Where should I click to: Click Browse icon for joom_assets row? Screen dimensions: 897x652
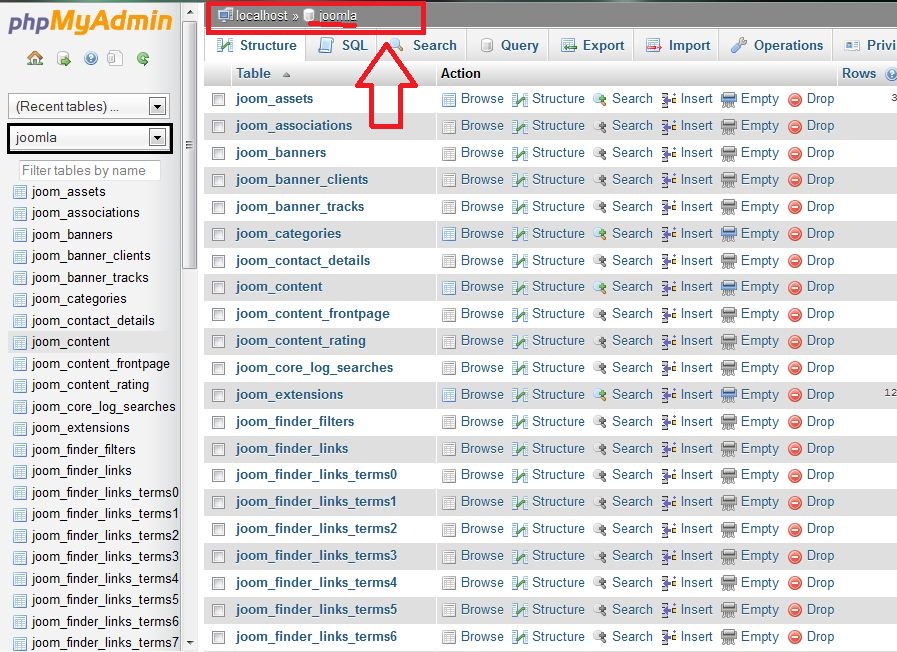(x=449, y=99)
